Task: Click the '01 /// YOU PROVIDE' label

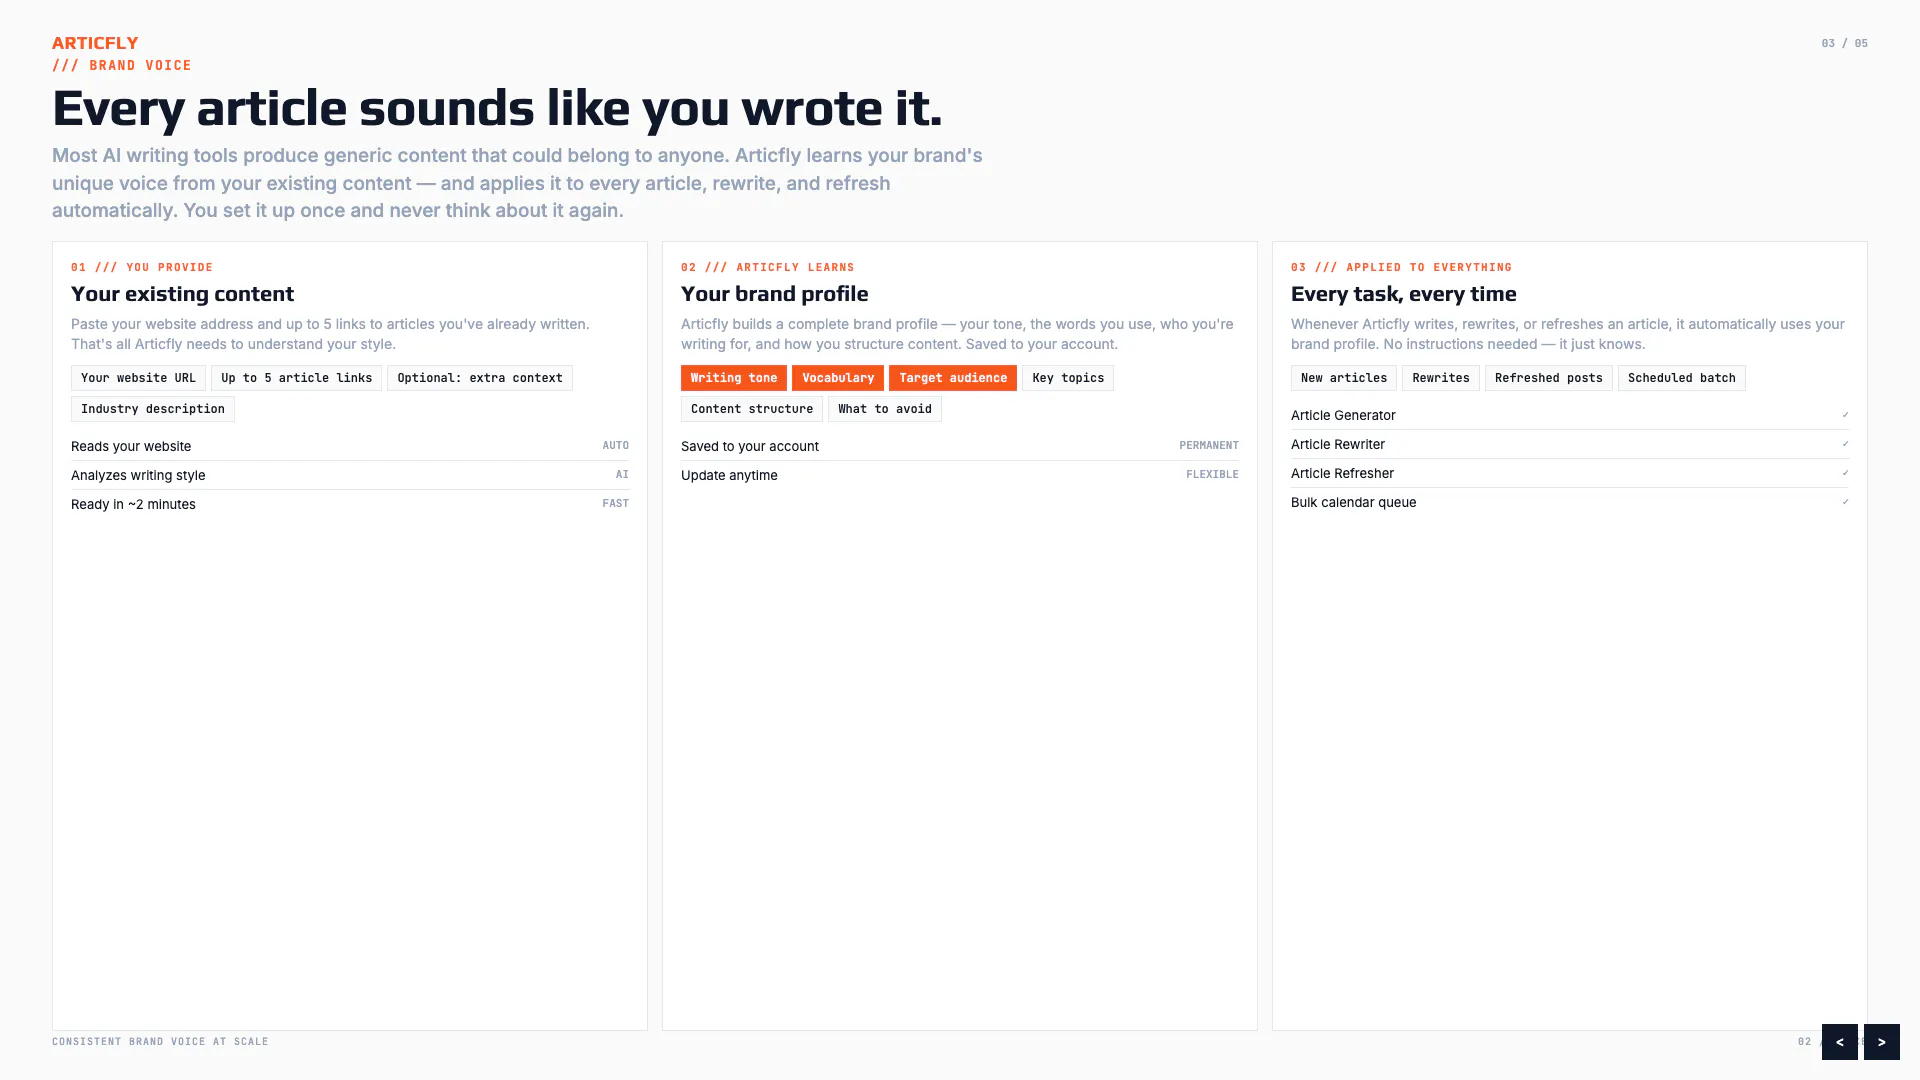Action: tap(142, 267)
